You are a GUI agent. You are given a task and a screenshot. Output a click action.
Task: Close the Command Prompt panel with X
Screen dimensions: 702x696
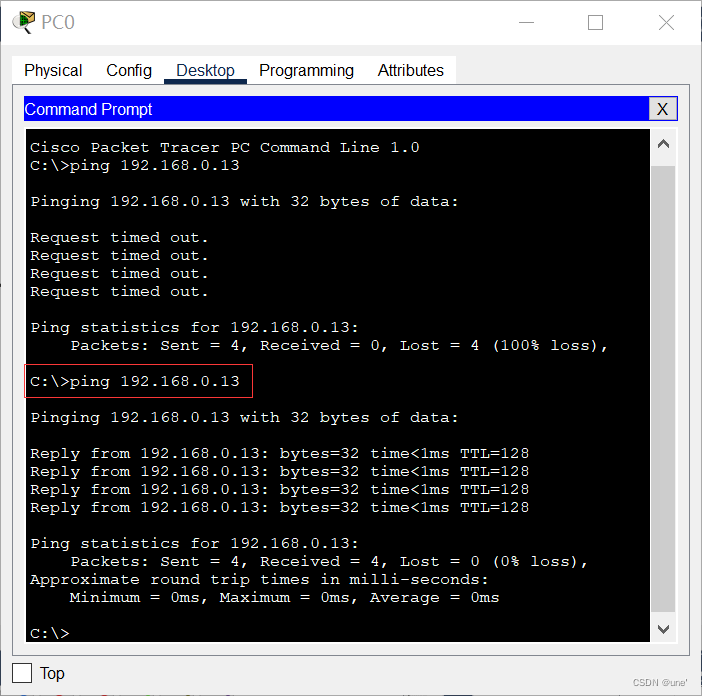coord(662,109)
